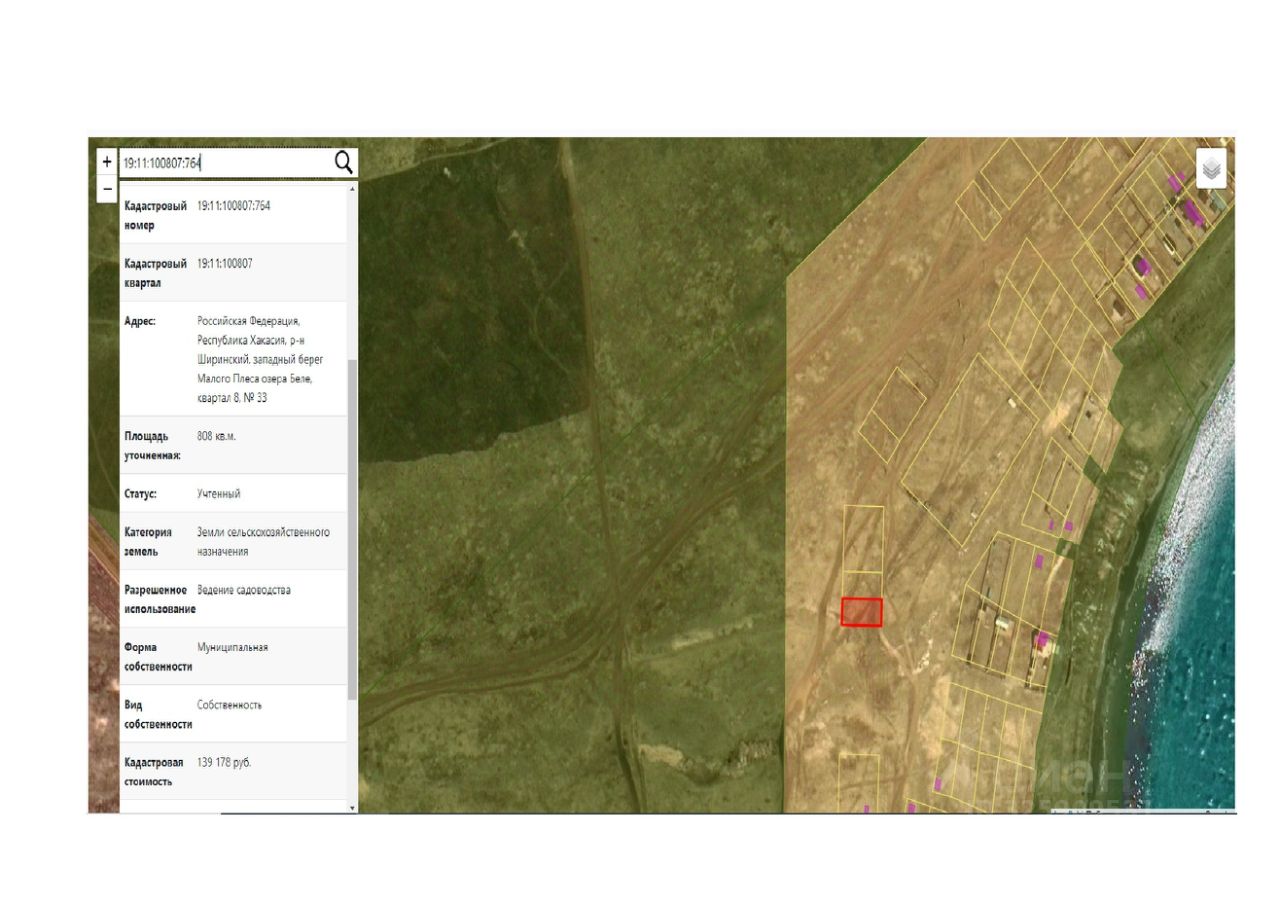Select the red highlighted parcel on map
The width and height of the screenshot is (1280, 905).
click(x=861, y=612)
